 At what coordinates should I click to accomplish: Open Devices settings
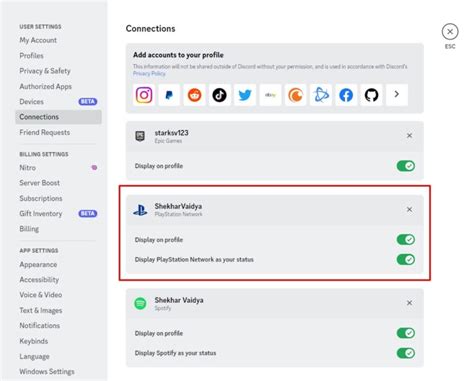(x=58, y=102)
